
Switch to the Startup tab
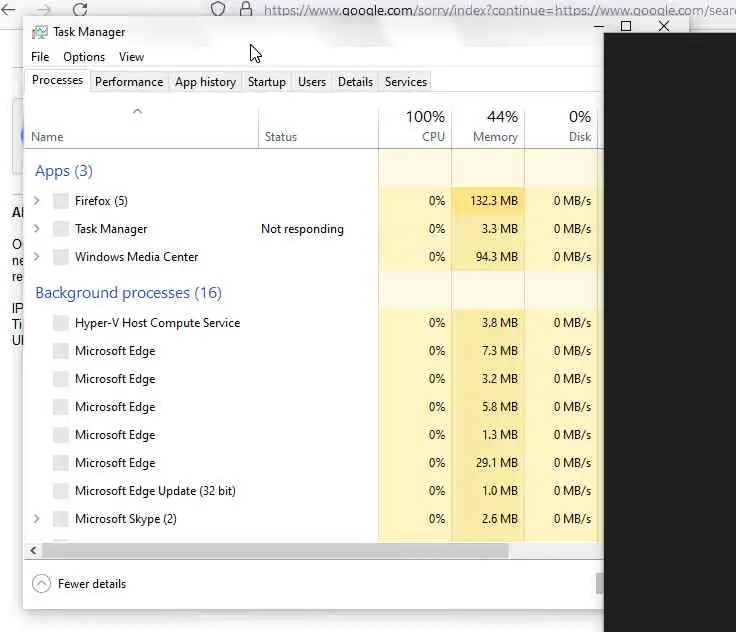pos(267,82)
